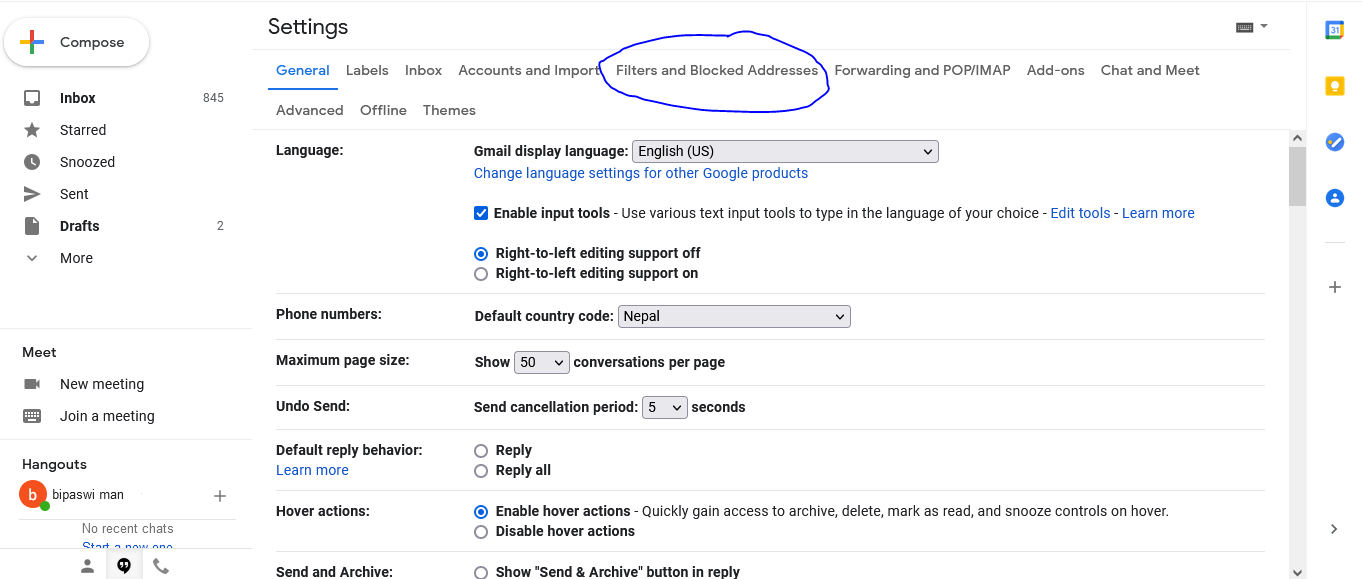Open Gmail display language dropdown

(x=785, y=151)
